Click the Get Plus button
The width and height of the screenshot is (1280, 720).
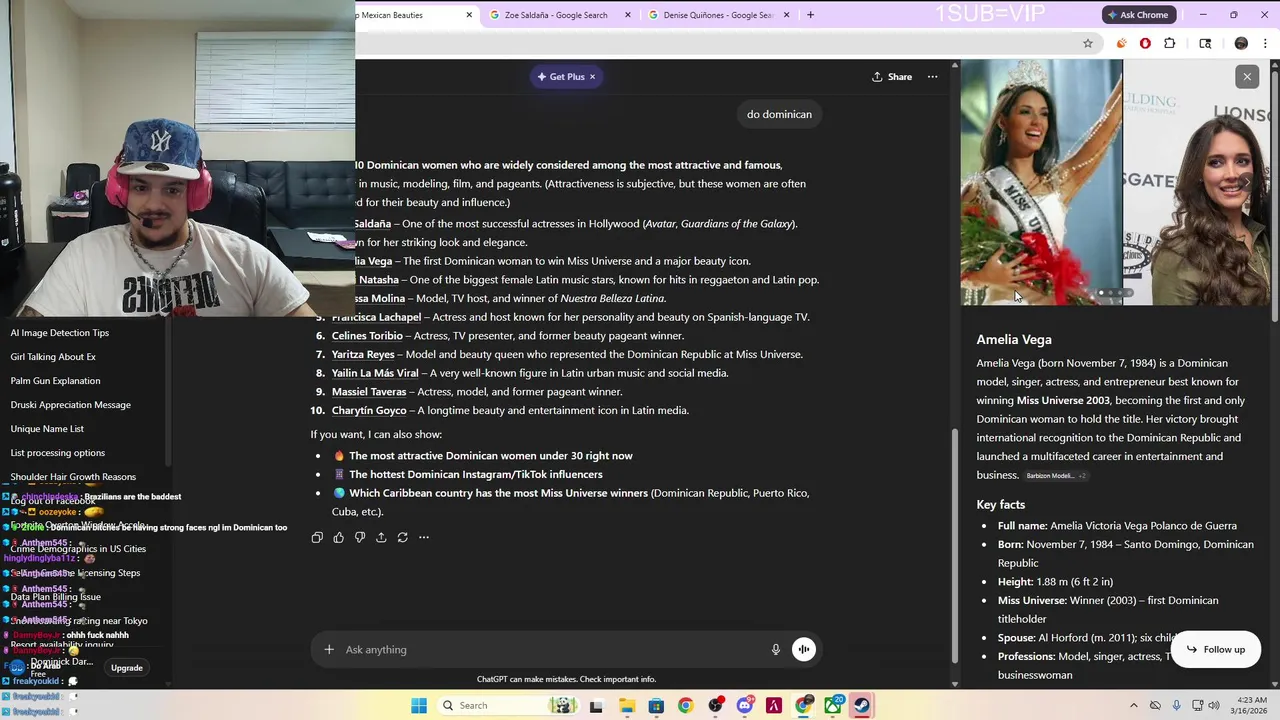tap(566, 77)
